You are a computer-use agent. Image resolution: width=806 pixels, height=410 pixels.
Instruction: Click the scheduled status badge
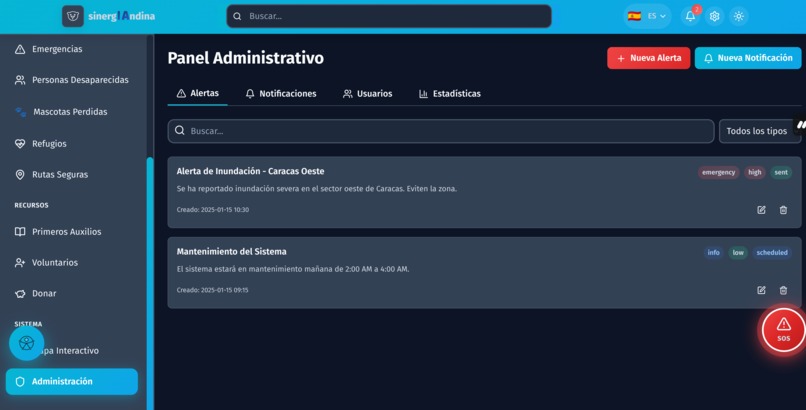click(x=772, y=252)
